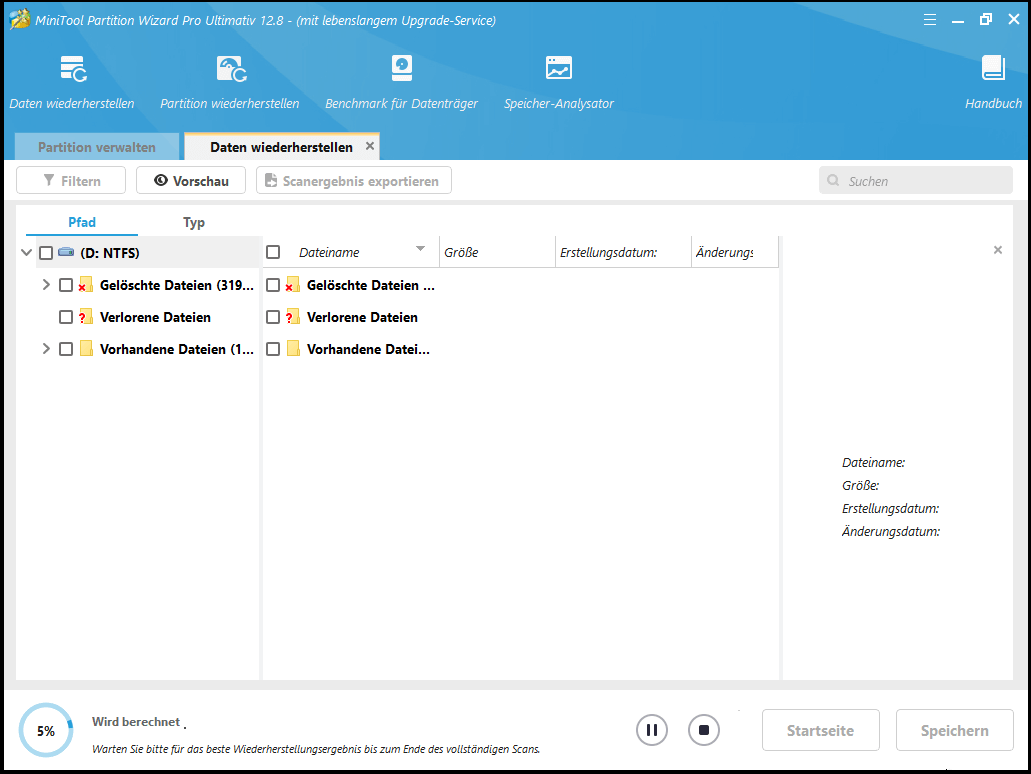Collapse the D: NTFS tree node
This screenshot has height=774, width=1031.
tap(26, 253)
